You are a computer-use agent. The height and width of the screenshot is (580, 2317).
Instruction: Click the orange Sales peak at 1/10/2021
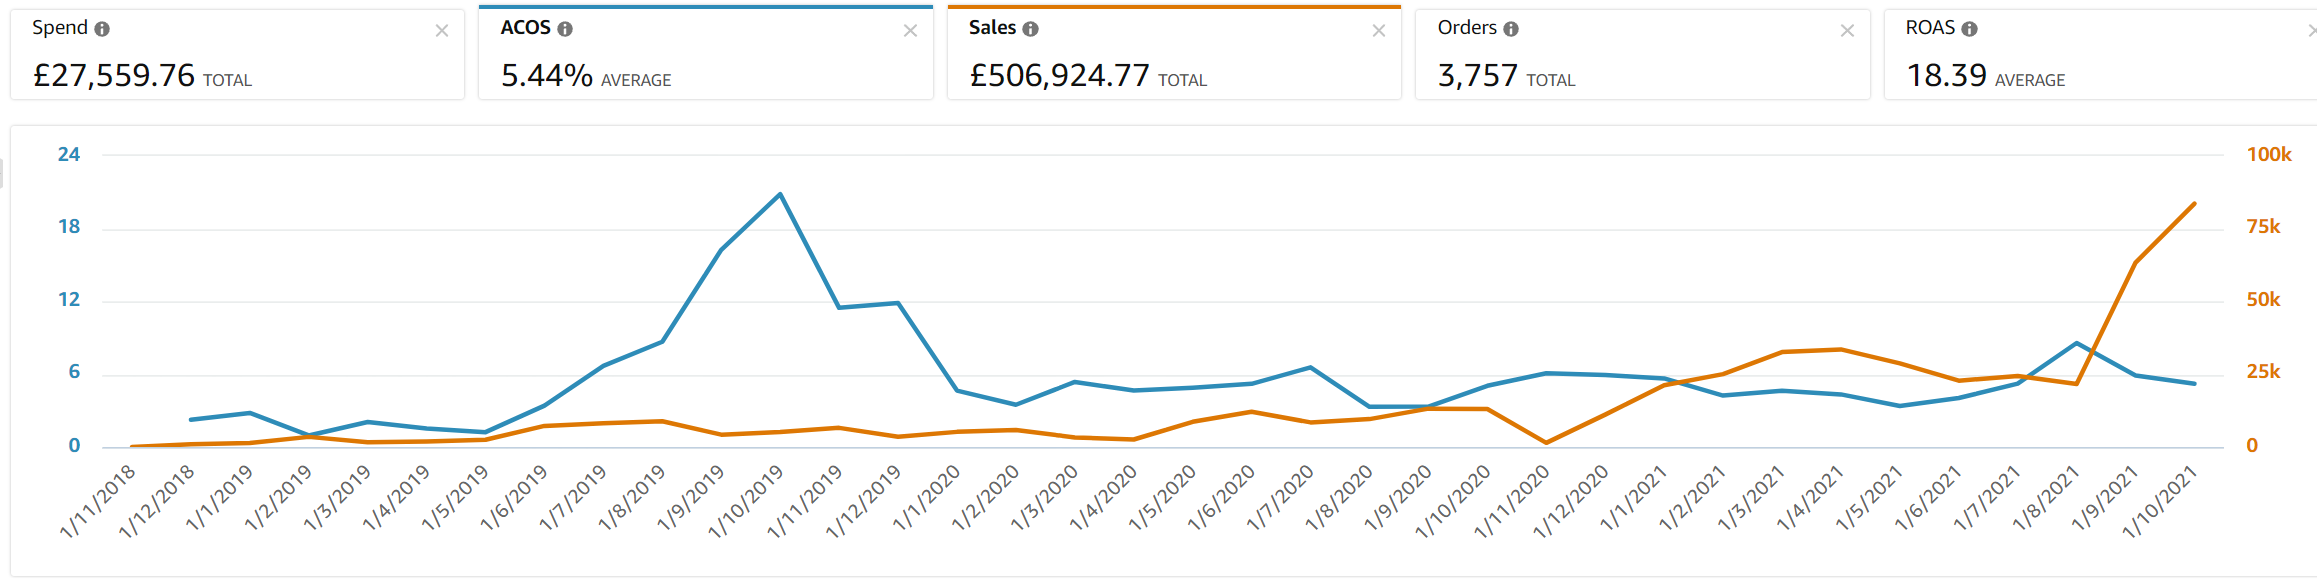pos(2194,204)
